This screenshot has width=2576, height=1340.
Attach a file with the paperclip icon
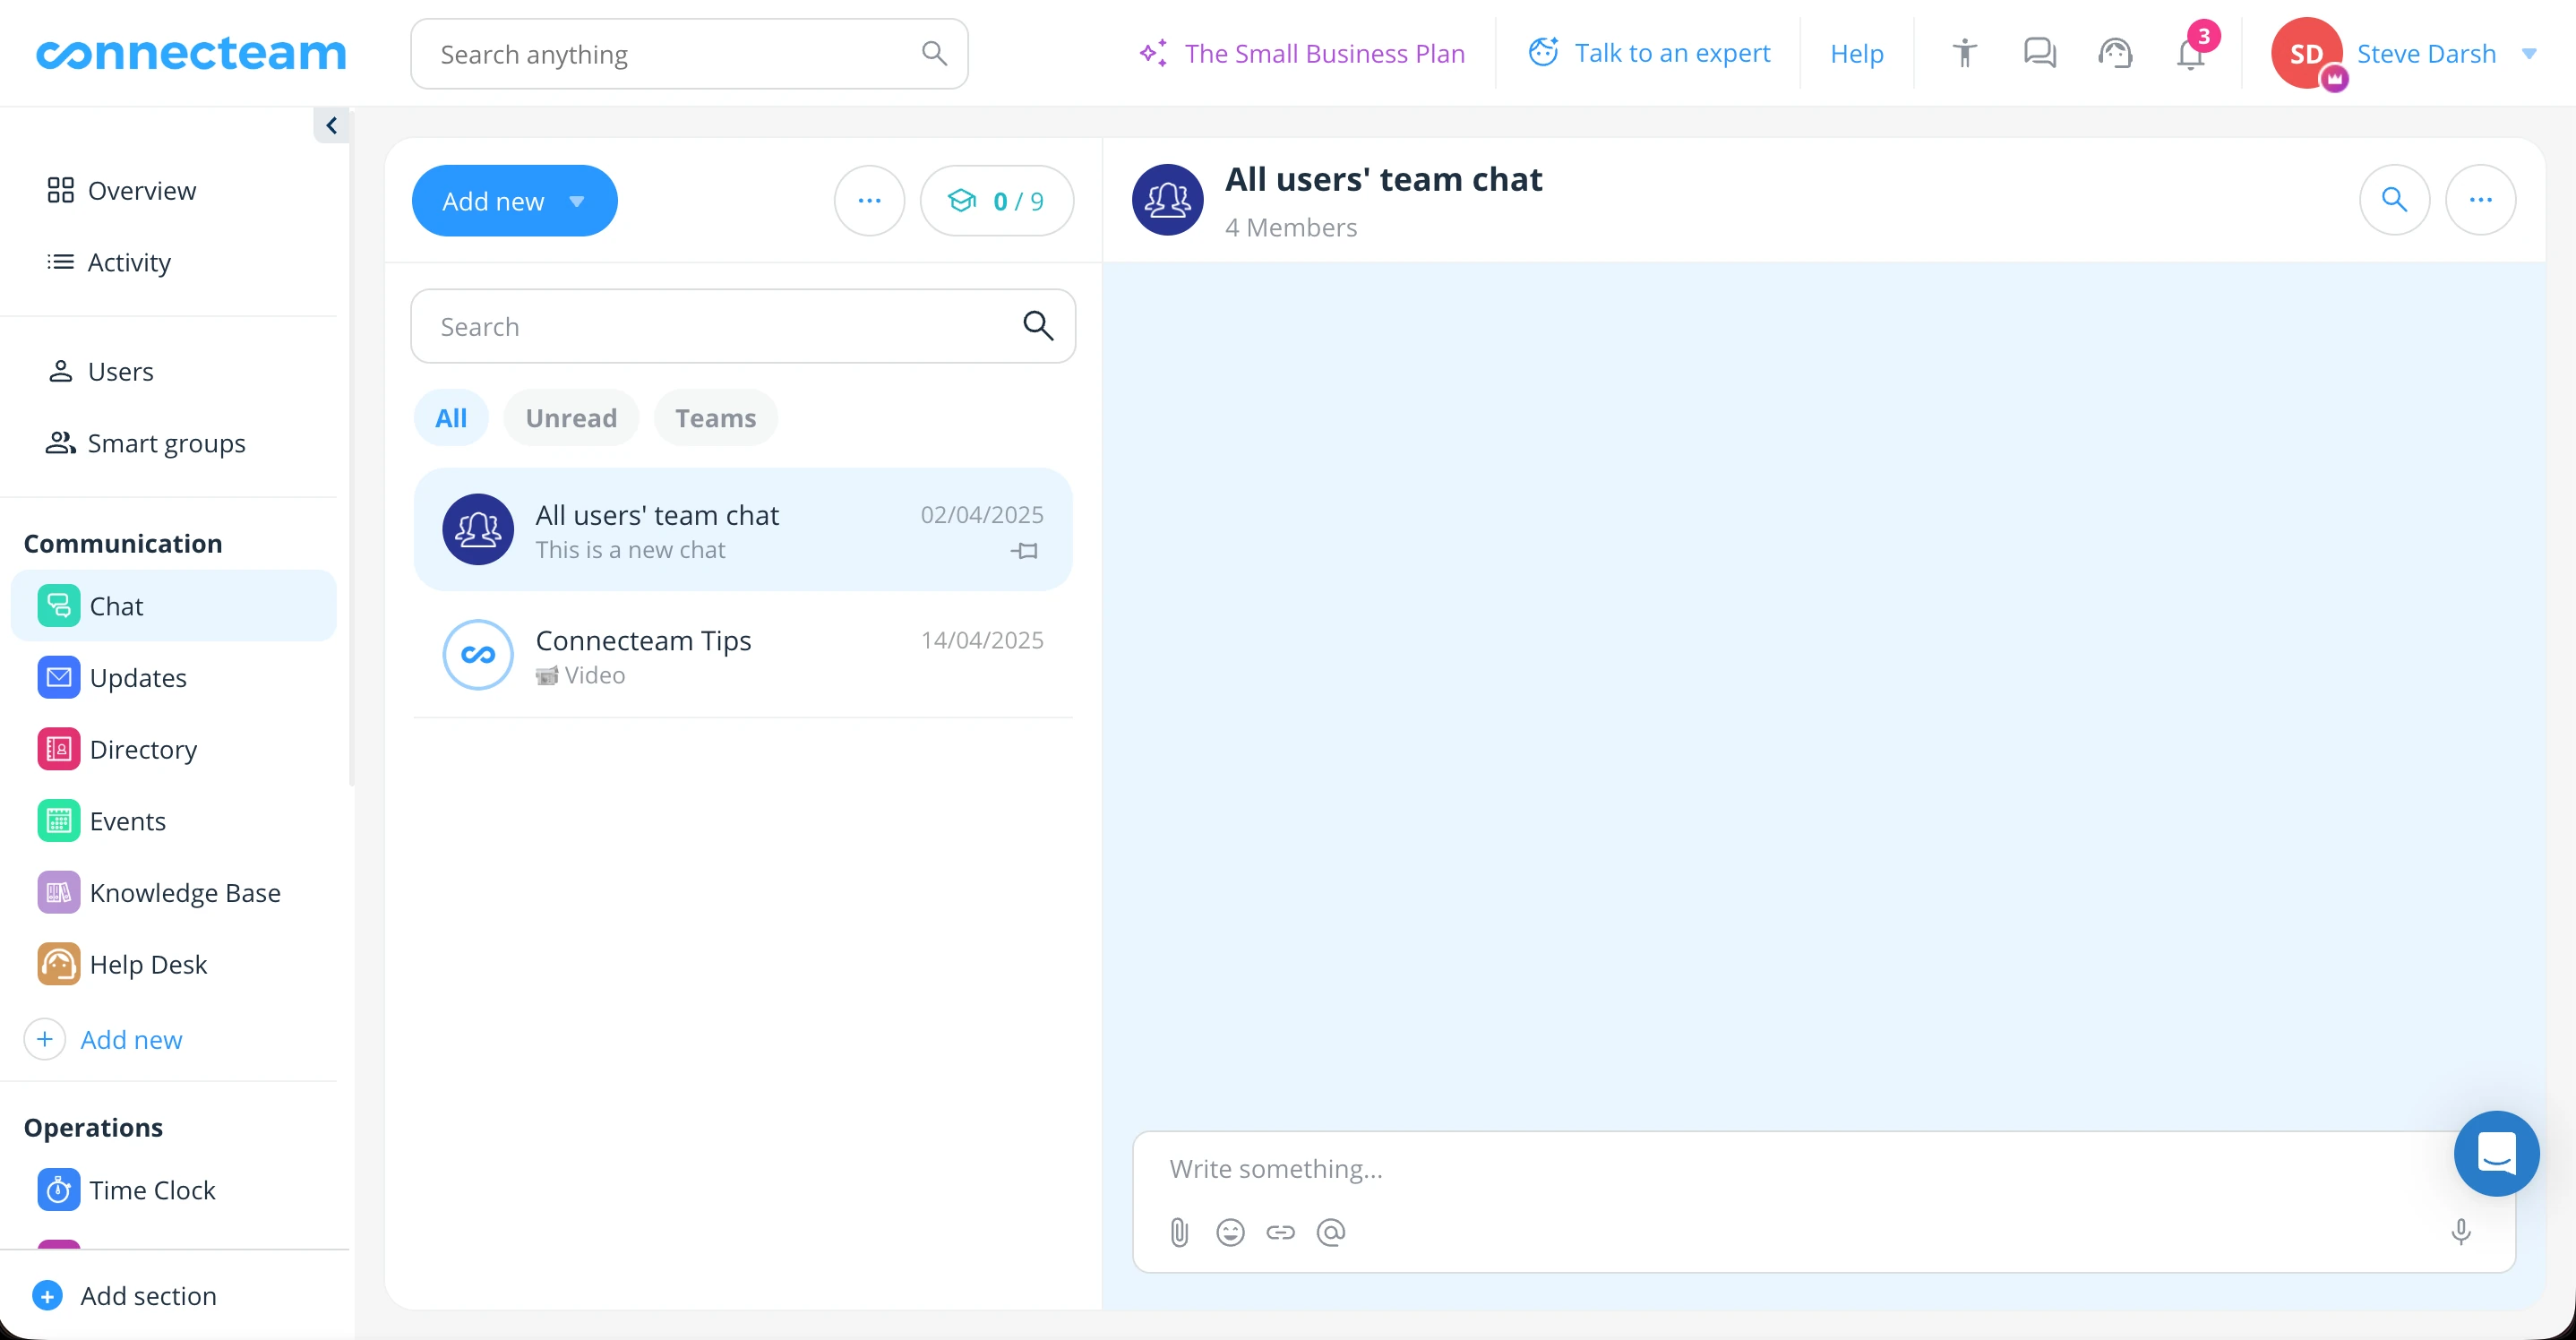click(1179, 1233)
